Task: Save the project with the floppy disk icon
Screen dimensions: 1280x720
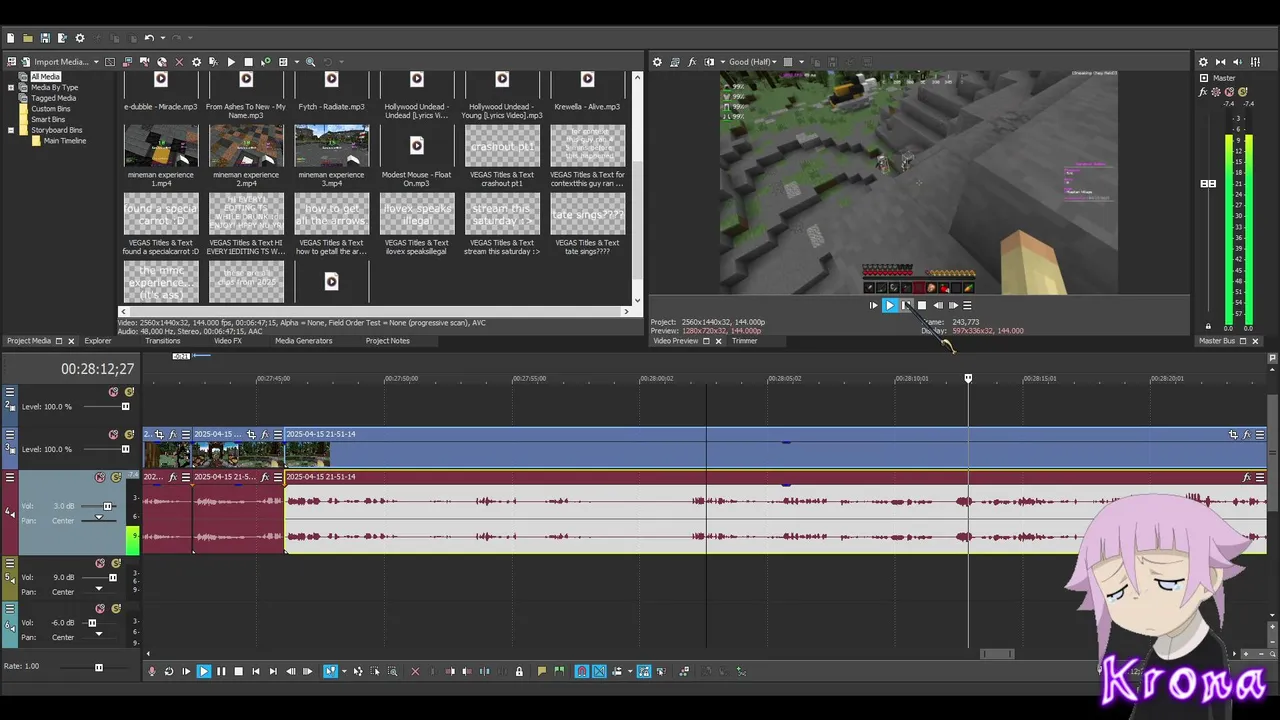Action: 45,38
